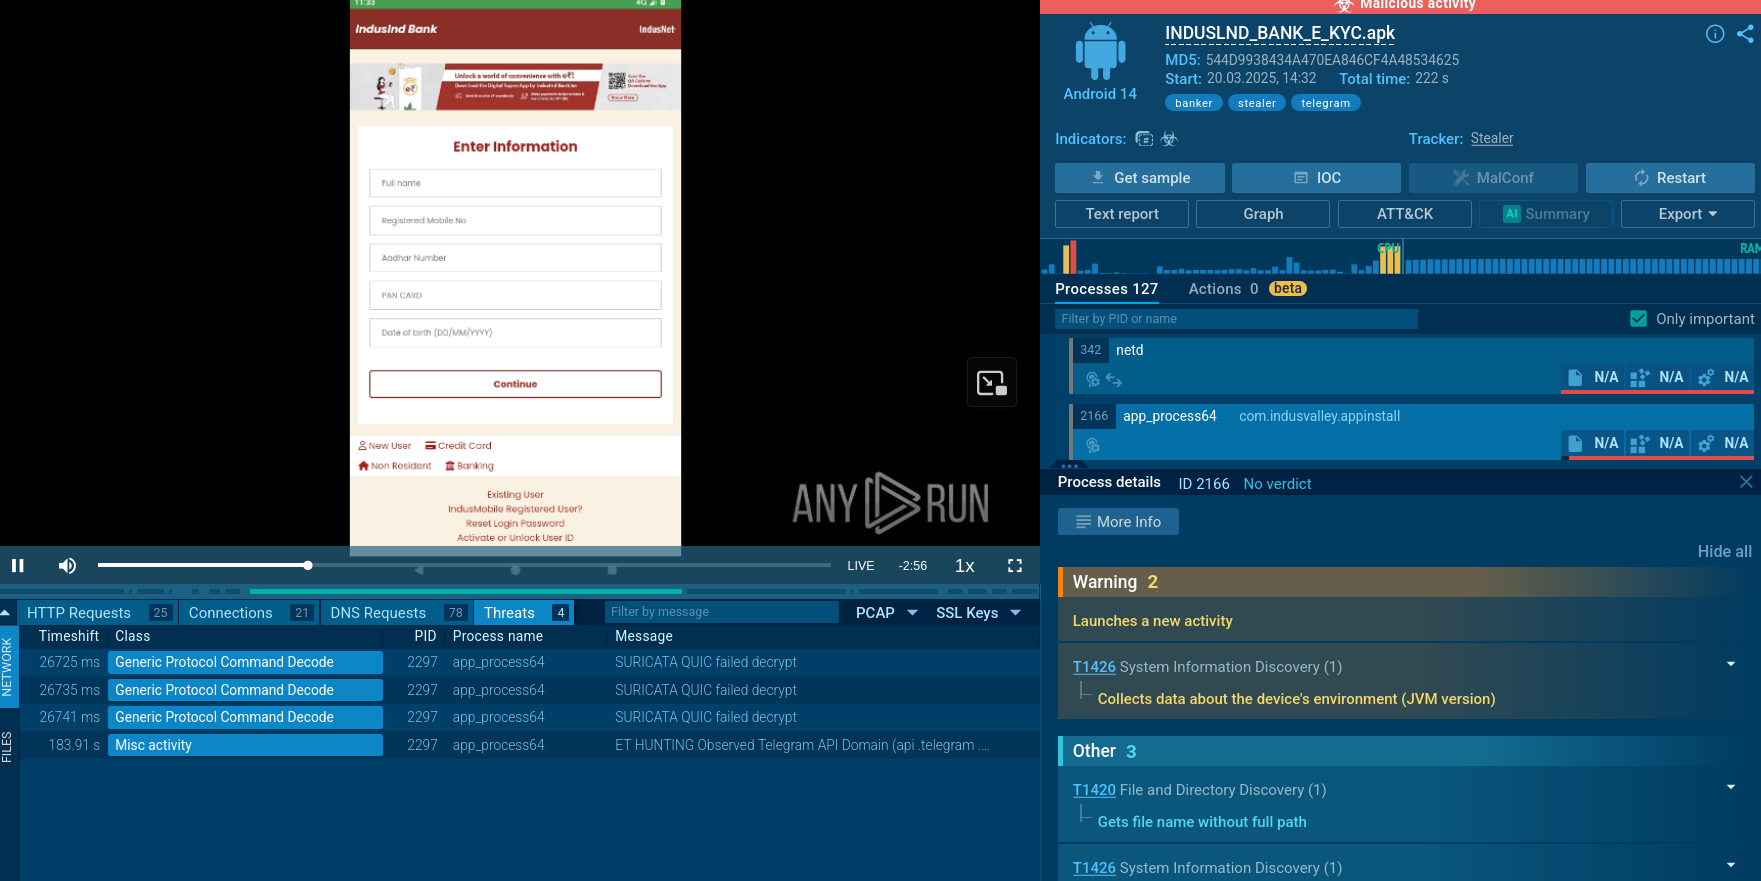Switch to HTTP Requests tab
Image resolution: width=1761 pixels, height=881 pixels.
[98, 613]
